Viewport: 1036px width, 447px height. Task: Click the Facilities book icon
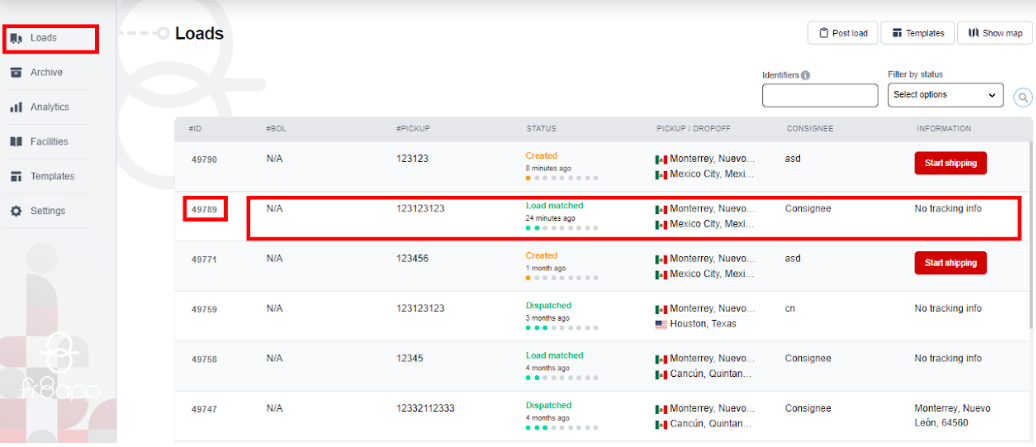tap(17, 141)
